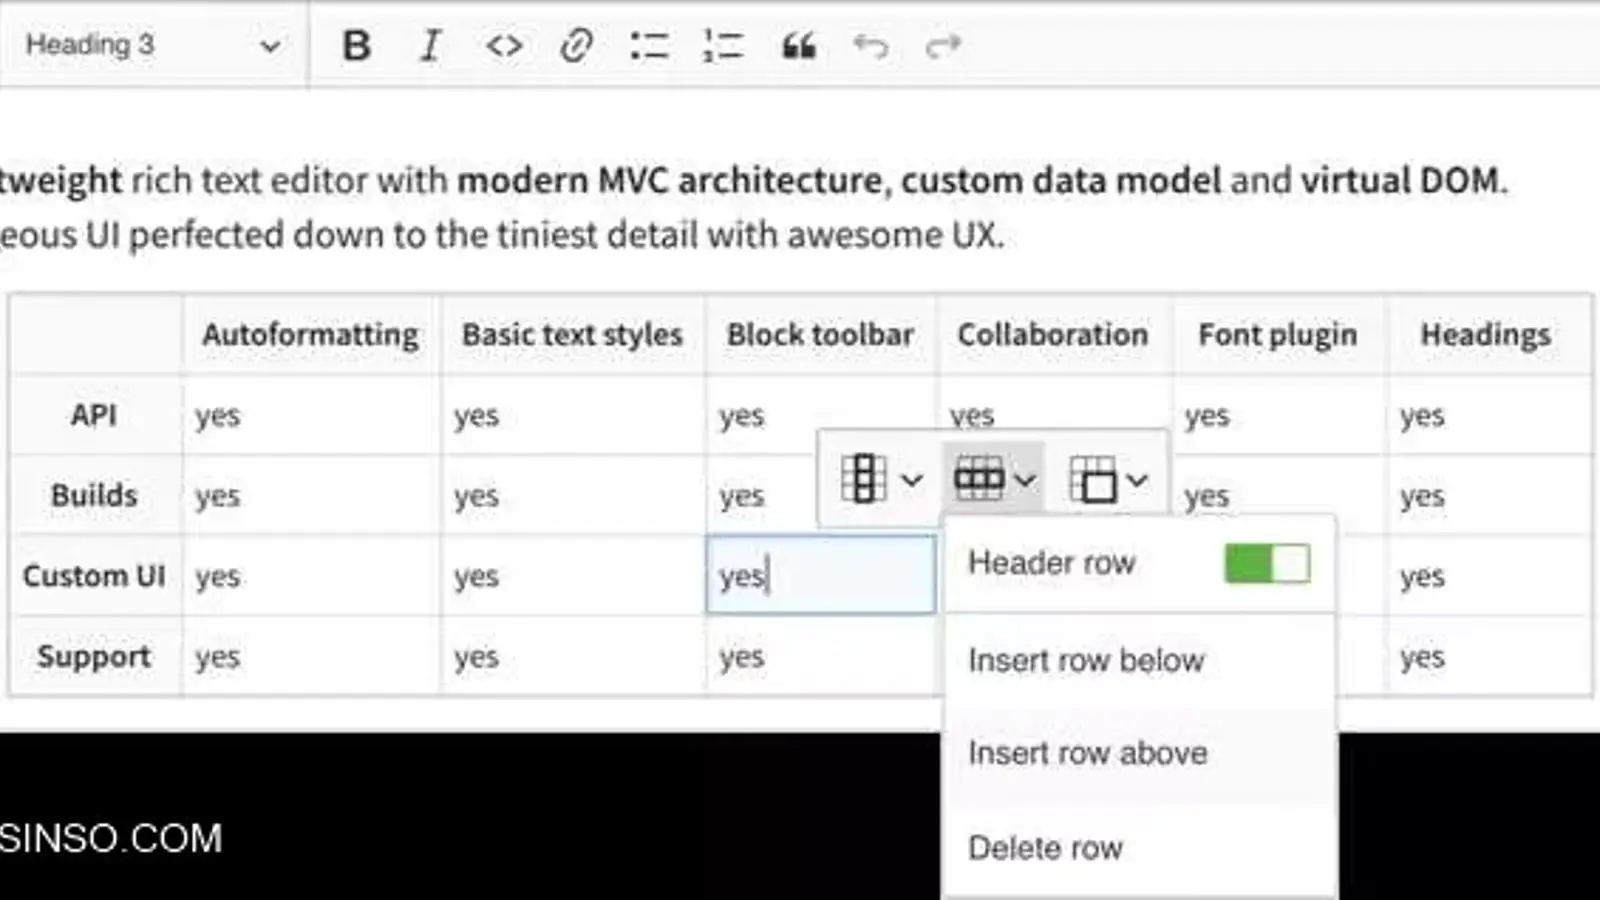Insert a code snippet
Image resolution: width=1600 pixels, height=900 pixels.
coord(503,45)
